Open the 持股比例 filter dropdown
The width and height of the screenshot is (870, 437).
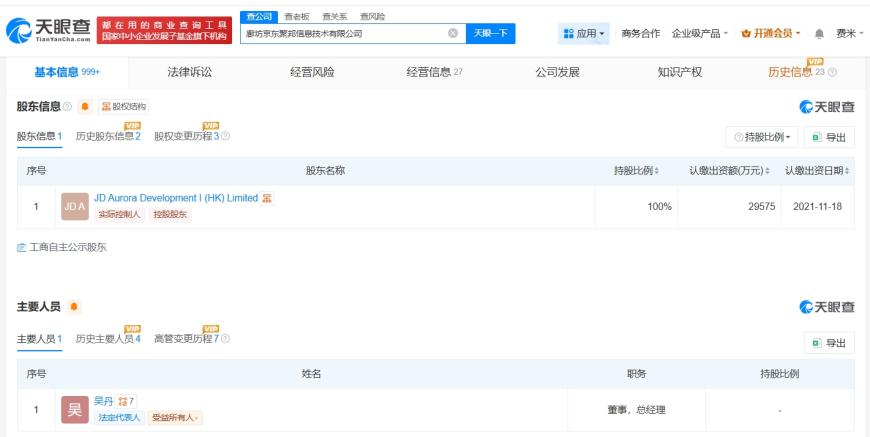pos(762,138)
